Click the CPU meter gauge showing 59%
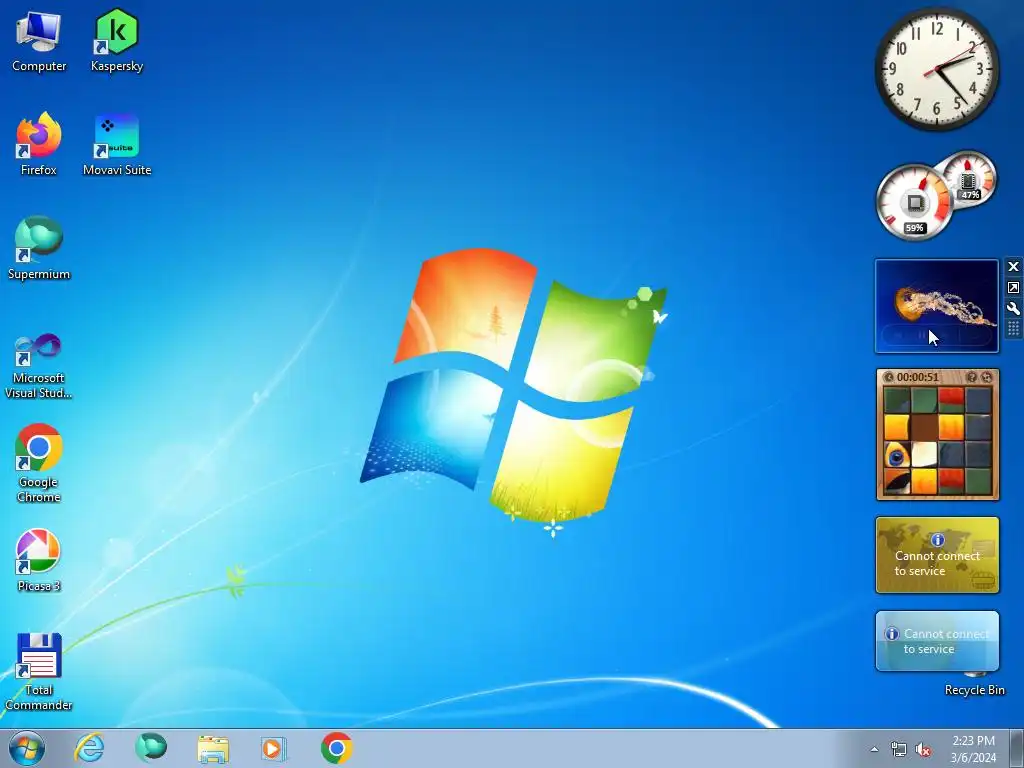Screen dimensions: 1024x768 (914, 202)
